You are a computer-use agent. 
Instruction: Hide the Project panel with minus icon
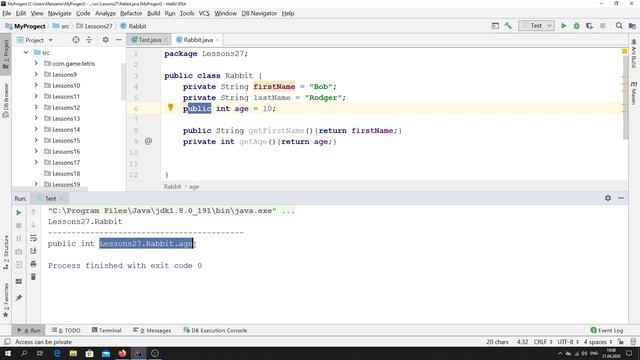click(x=118, y=40)
